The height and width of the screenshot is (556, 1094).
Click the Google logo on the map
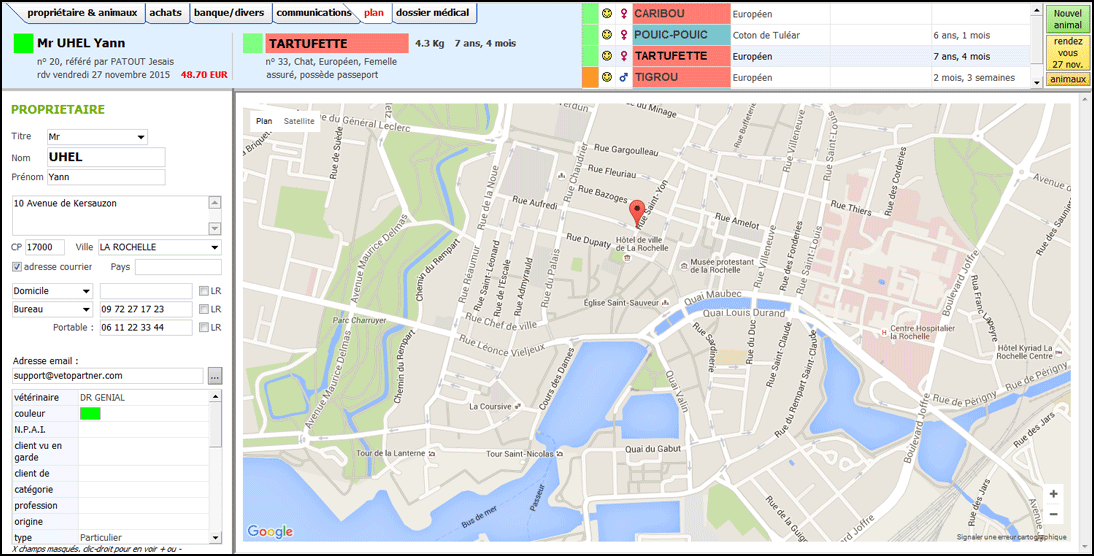(x=270, y=532)
